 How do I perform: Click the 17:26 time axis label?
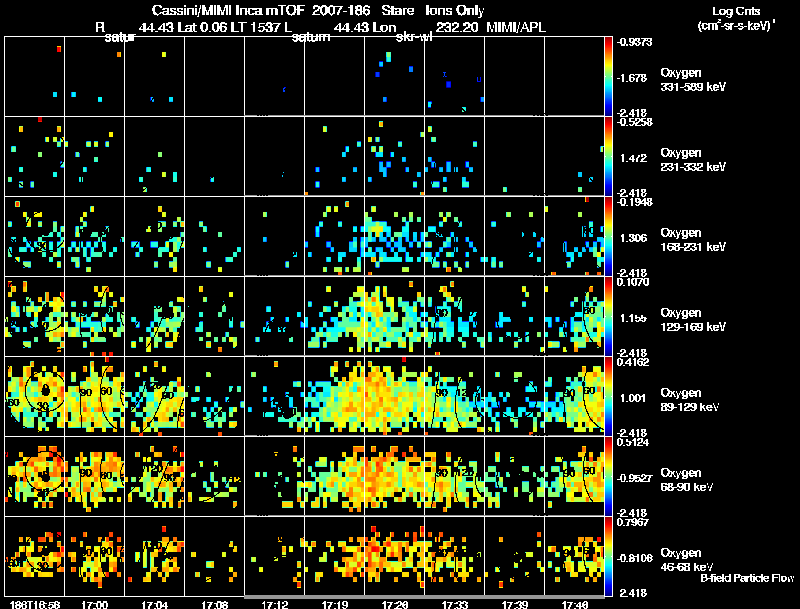pyautogui.click(x=394, y=604)
